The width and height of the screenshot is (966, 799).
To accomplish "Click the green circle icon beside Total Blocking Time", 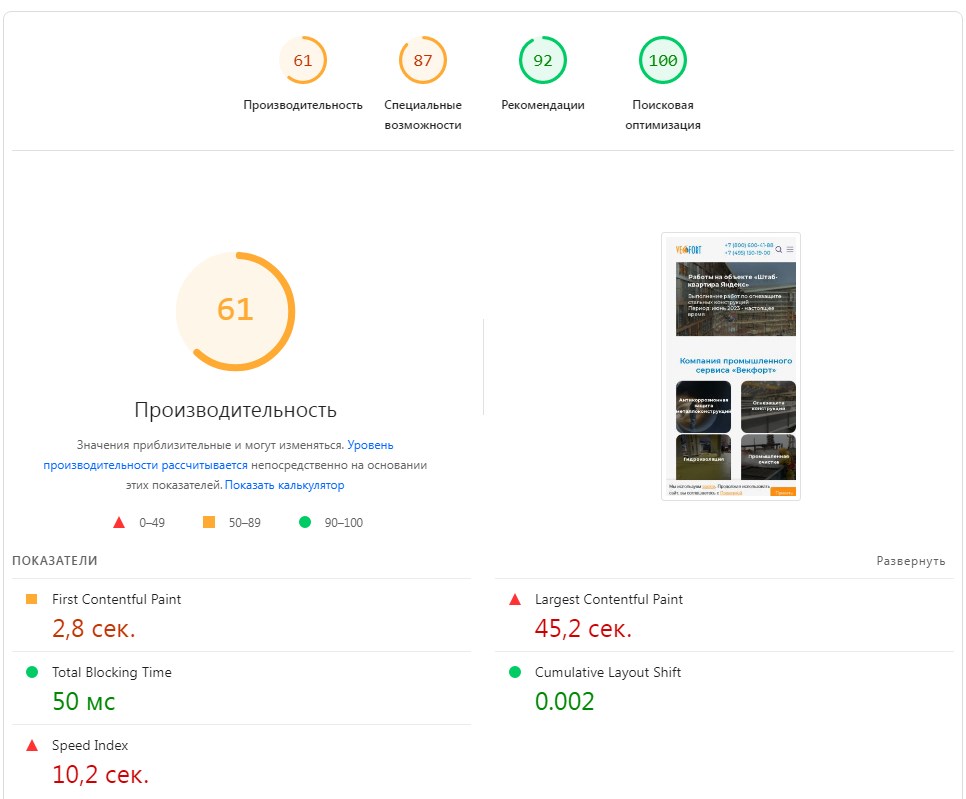I will (x=32, y=672).
